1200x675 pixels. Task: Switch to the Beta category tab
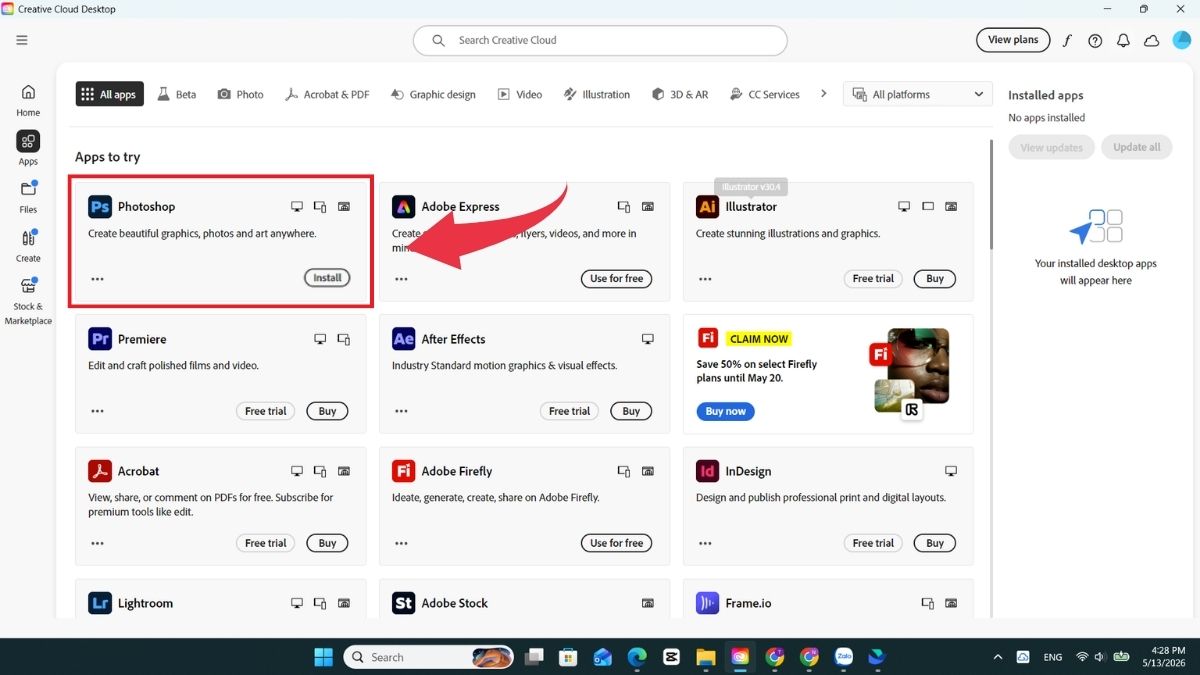[x=177, y=94]
